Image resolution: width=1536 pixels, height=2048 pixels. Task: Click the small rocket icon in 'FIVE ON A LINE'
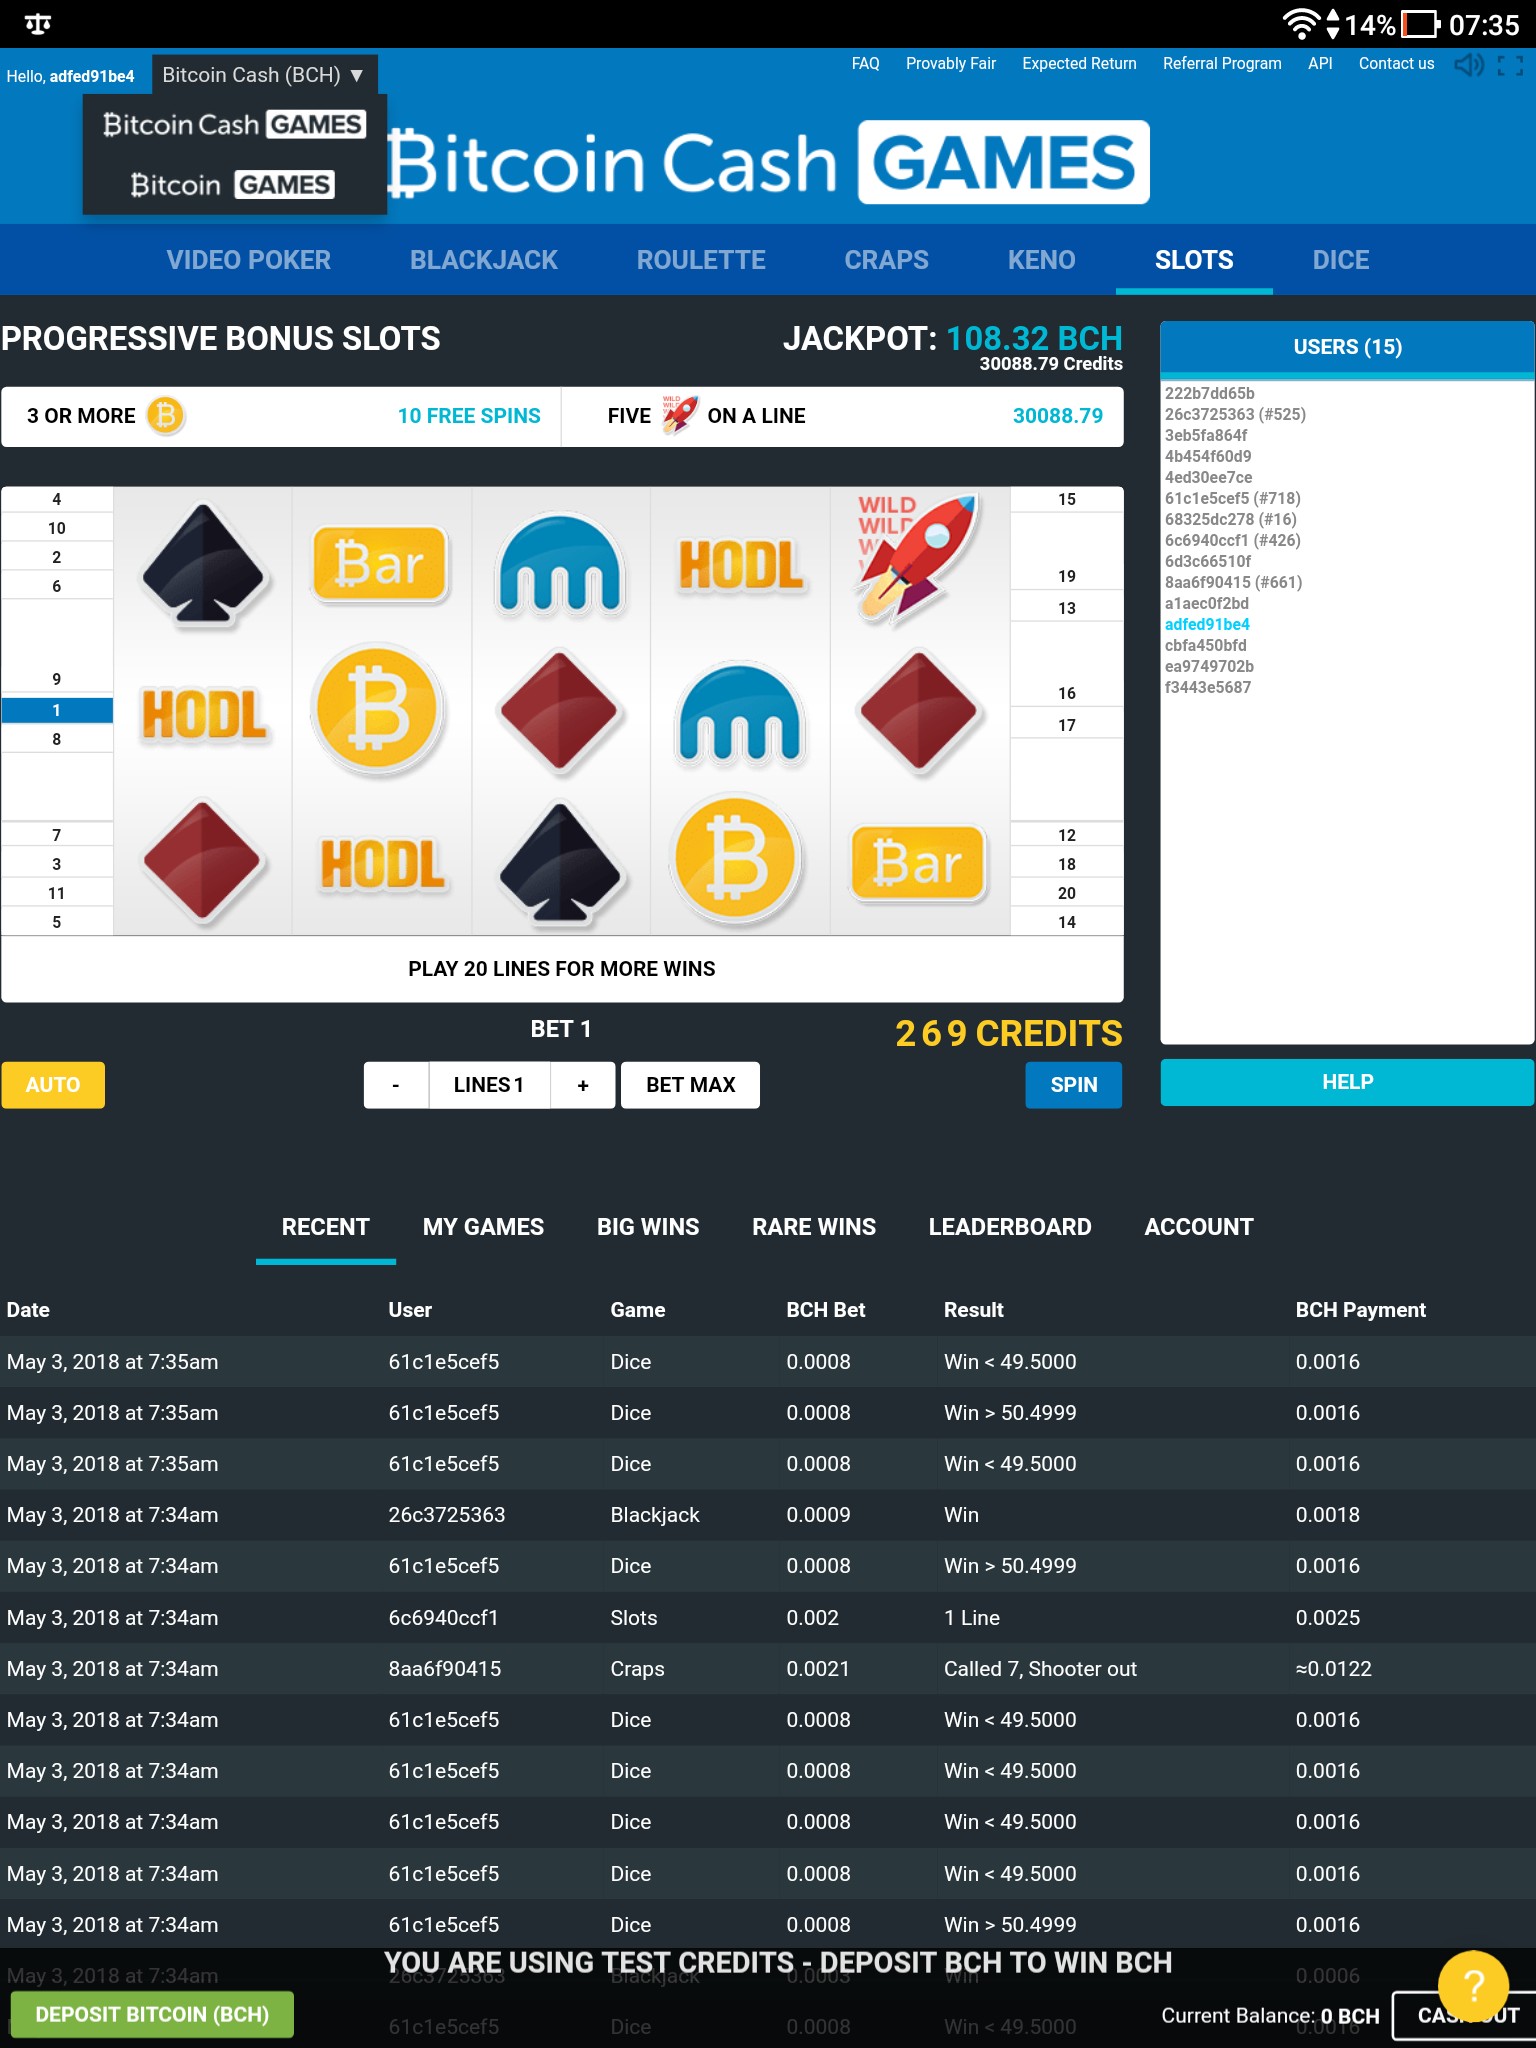coord(679,415)
